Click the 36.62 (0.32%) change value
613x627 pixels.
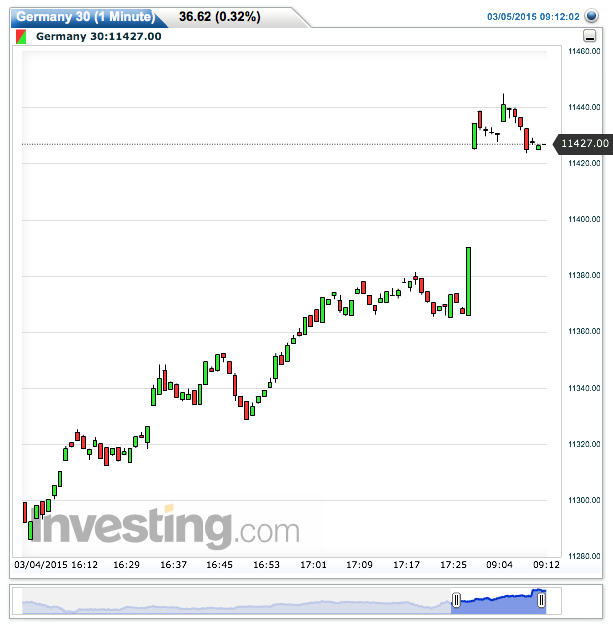220,17
